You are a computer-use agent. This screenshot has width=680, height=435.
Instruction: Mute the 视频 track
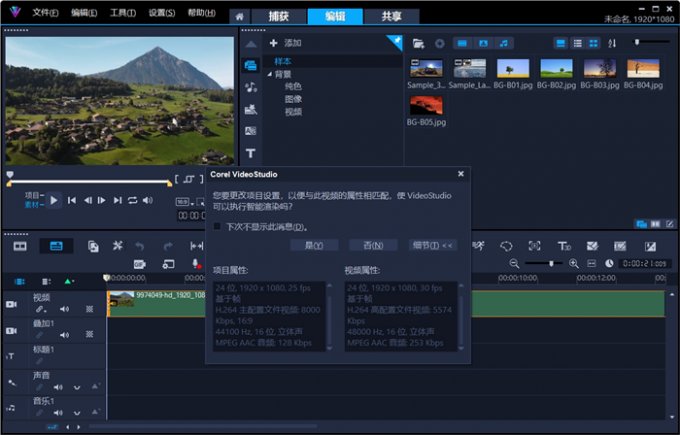click(x=65, y=309)
